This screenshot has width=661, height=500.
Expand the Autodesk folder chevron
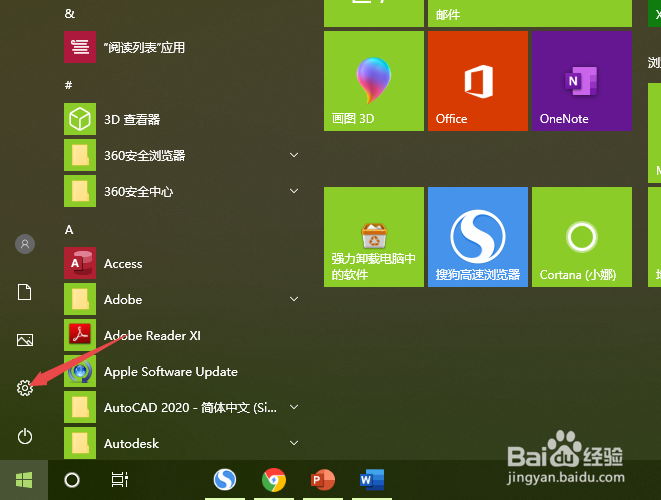point(294,443)
